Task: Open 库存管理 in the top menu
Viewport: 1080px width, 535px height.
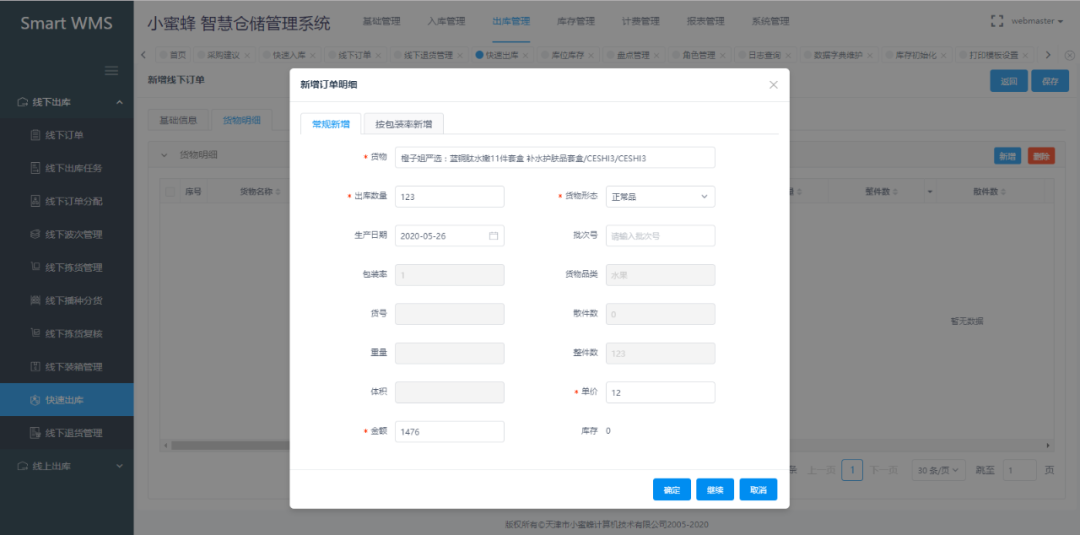Action: click(x=575, y=21)
